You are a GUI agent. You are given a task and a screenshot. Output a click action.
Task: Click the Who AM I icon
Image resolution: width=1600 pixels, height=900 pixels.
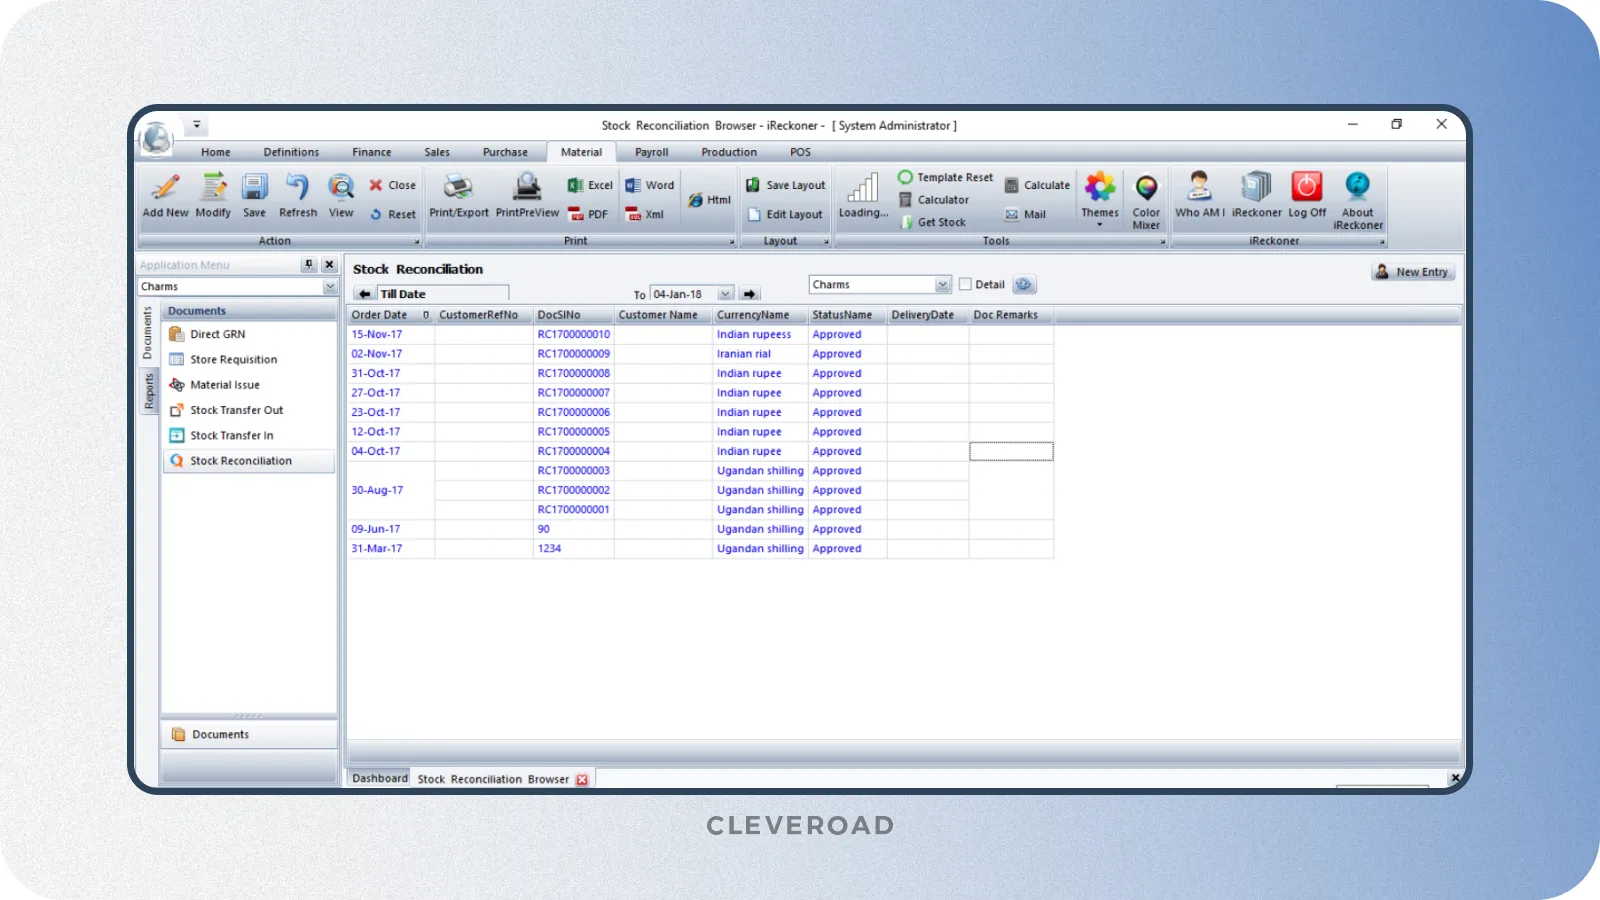click(1198, 195)
